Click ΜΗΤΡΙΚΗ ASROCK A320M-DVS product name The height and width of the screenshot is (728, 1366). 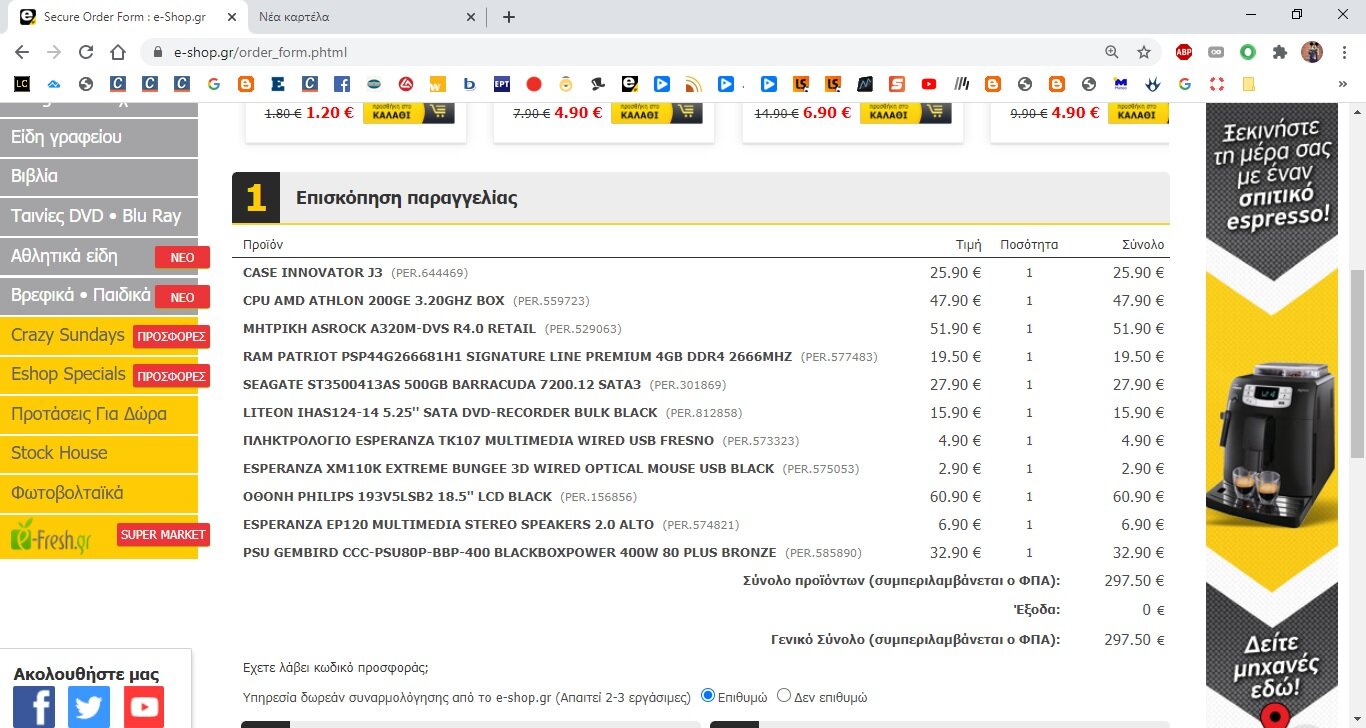click(x=389, y=328)
